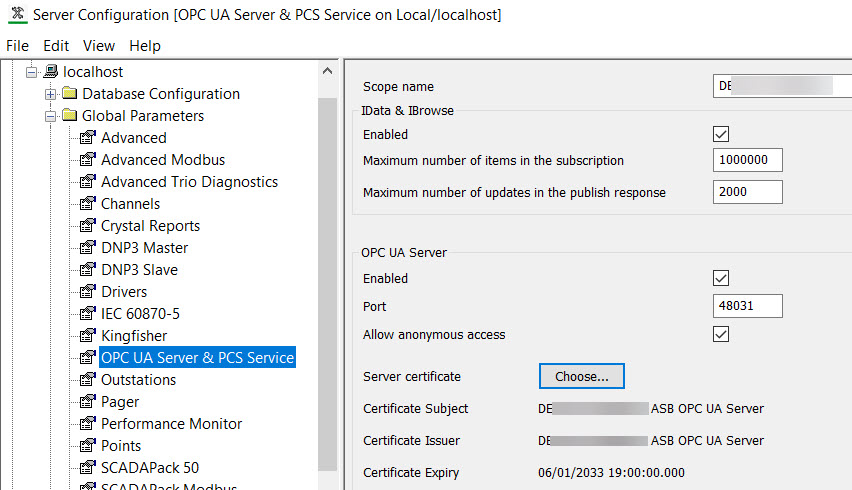The height and width of the screenshot is (490, 852).
Task: Click the Pager settings icon
Action: click(87, 401)
